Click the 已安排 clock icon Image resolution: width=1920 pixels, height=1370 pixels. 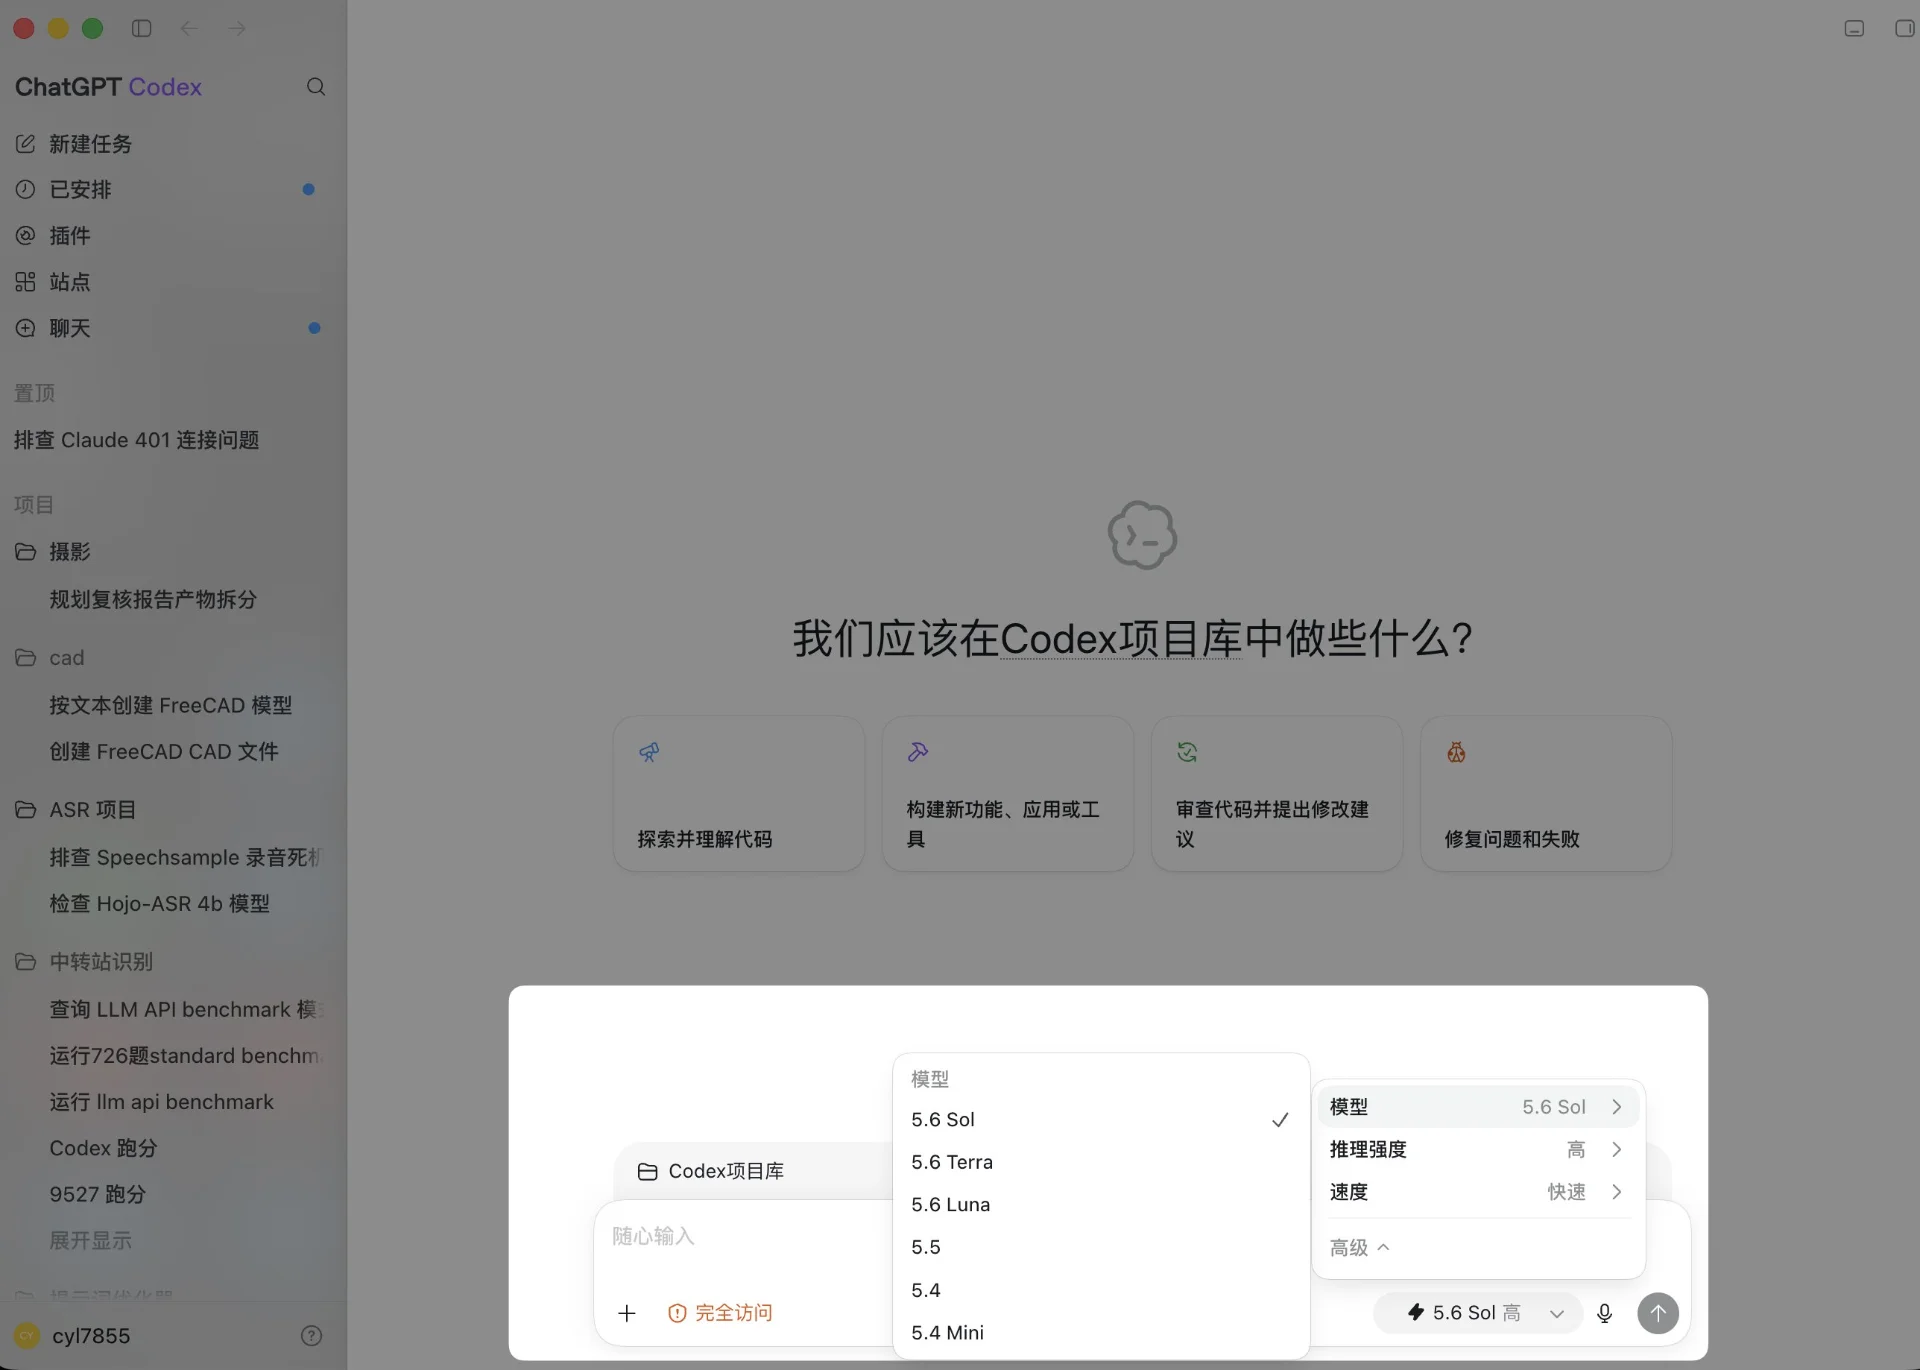coord(26,189)
